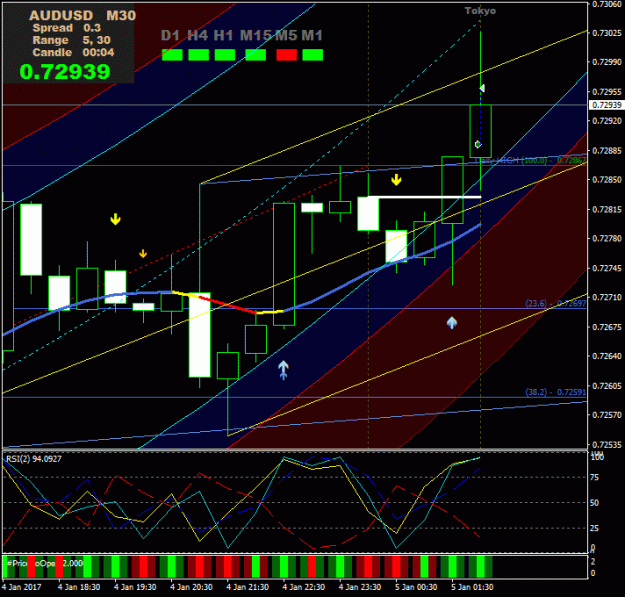Click the 4 Jan 2017 date label

click(21, 587)
